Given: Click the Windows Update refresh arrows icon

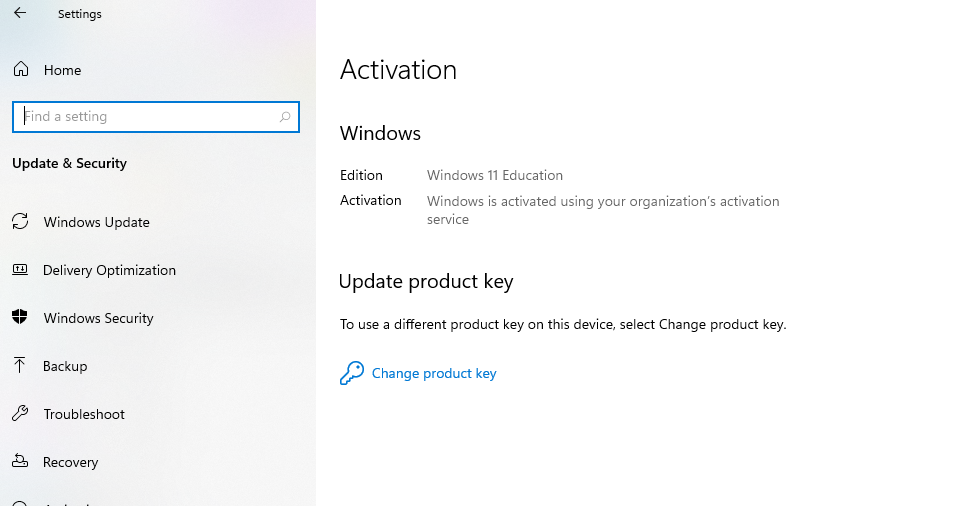Looking at the screenshot, I should click(20, 222).
